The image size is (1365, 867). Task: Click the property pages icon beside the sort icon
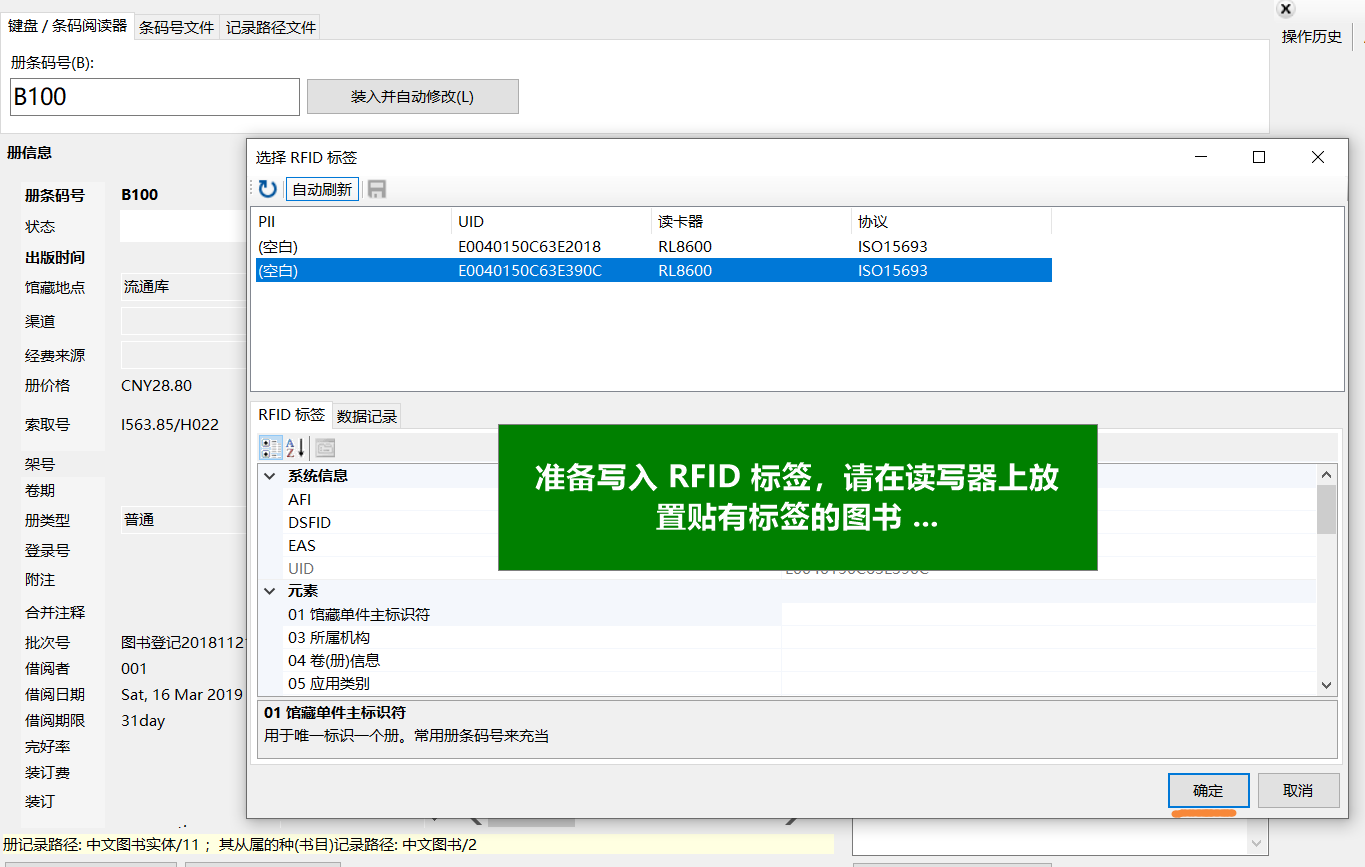(324, 447)
